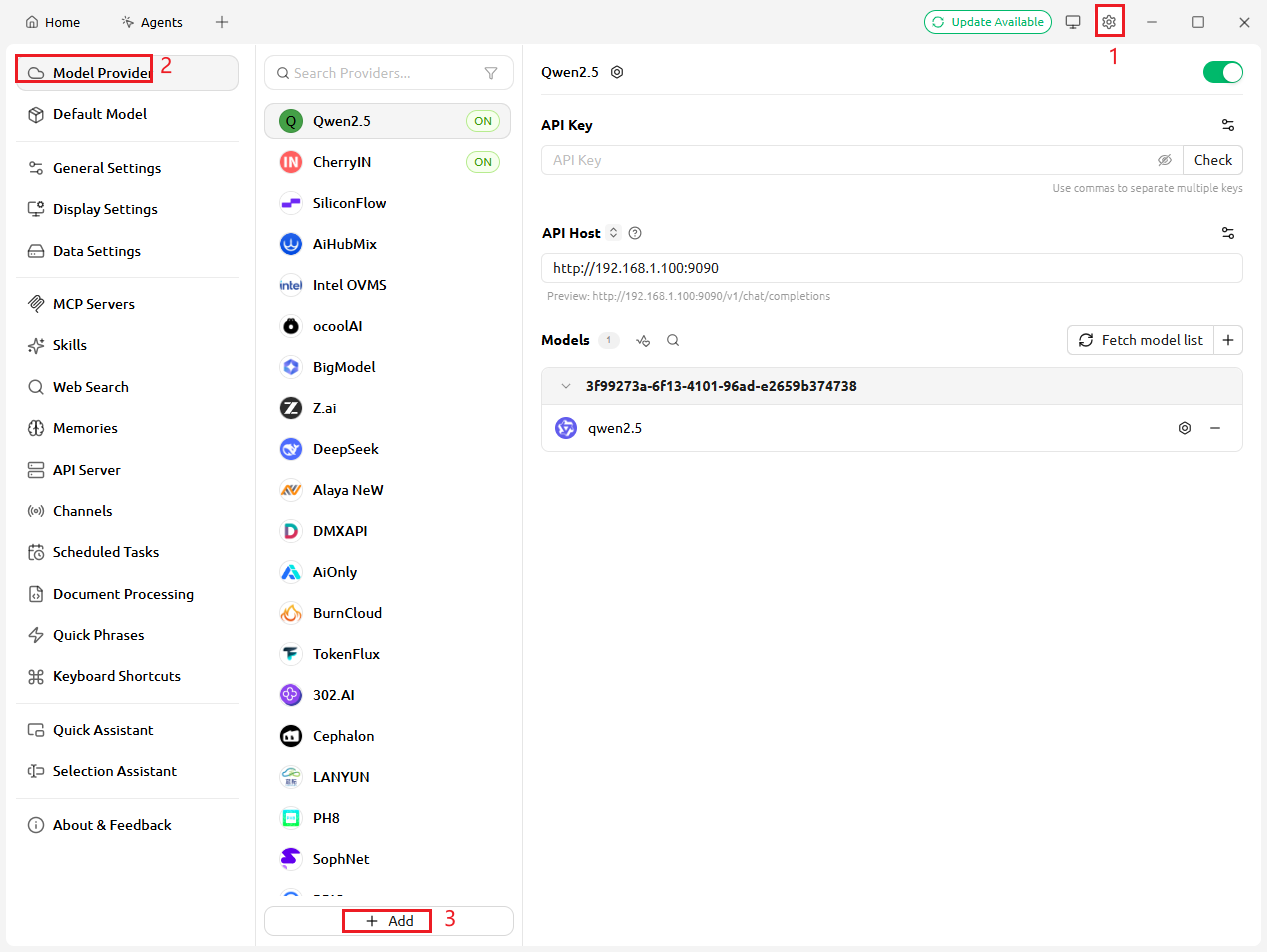
Task: Select the SiliconFlow provider icon
Action: 291,203
